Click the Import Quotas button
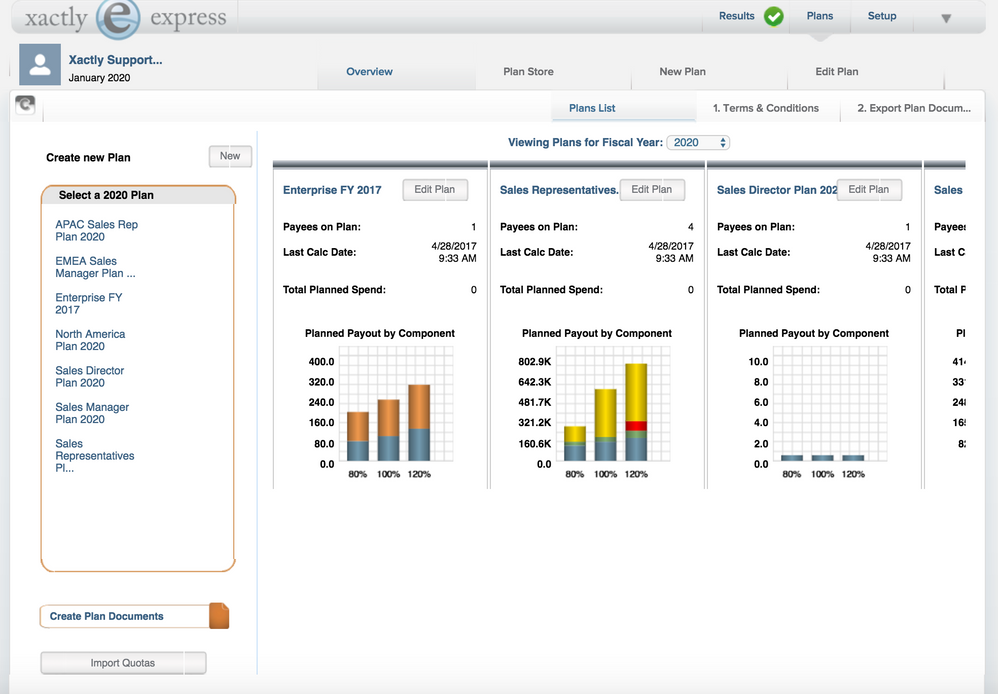The height and width of the screenshot is (694, 998). tap(123, 663)
